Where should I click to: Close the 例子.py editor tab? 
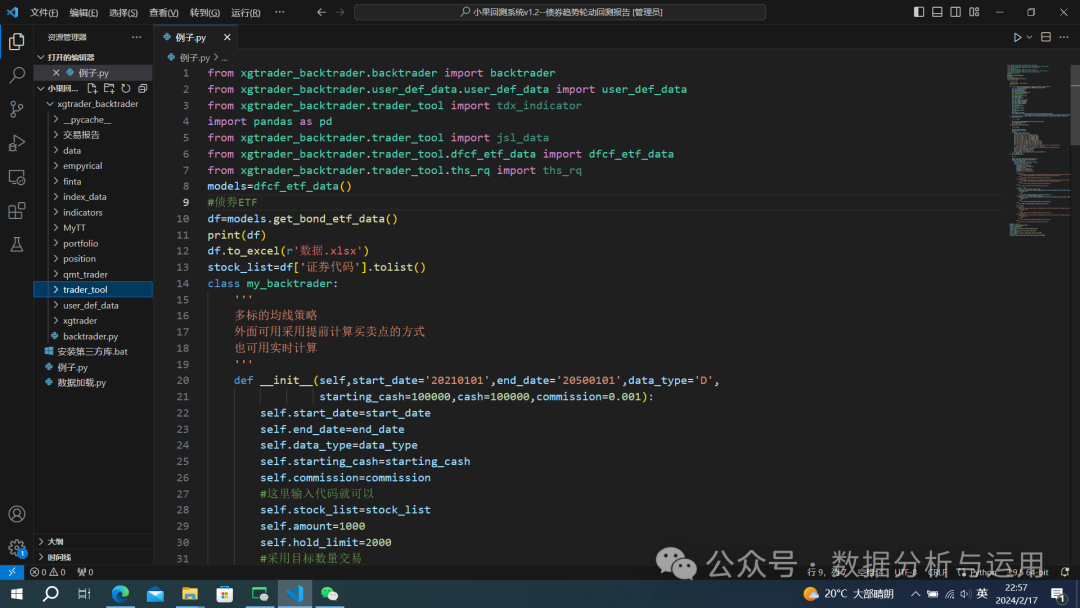(227, 37)
